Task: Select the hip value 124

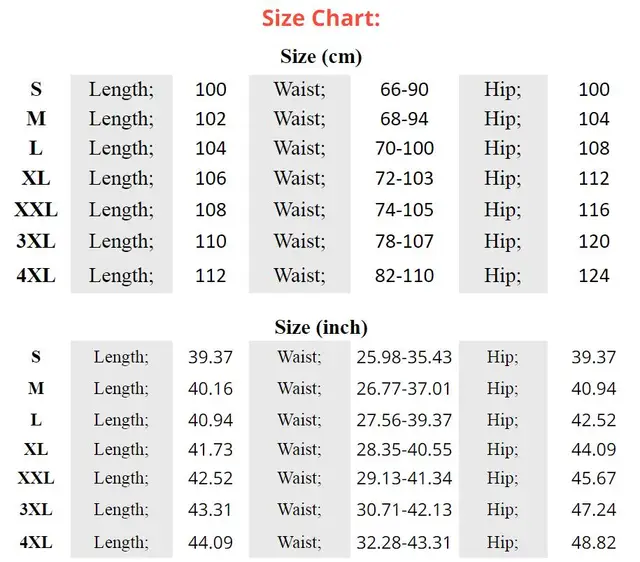Action: click(594, 275)
